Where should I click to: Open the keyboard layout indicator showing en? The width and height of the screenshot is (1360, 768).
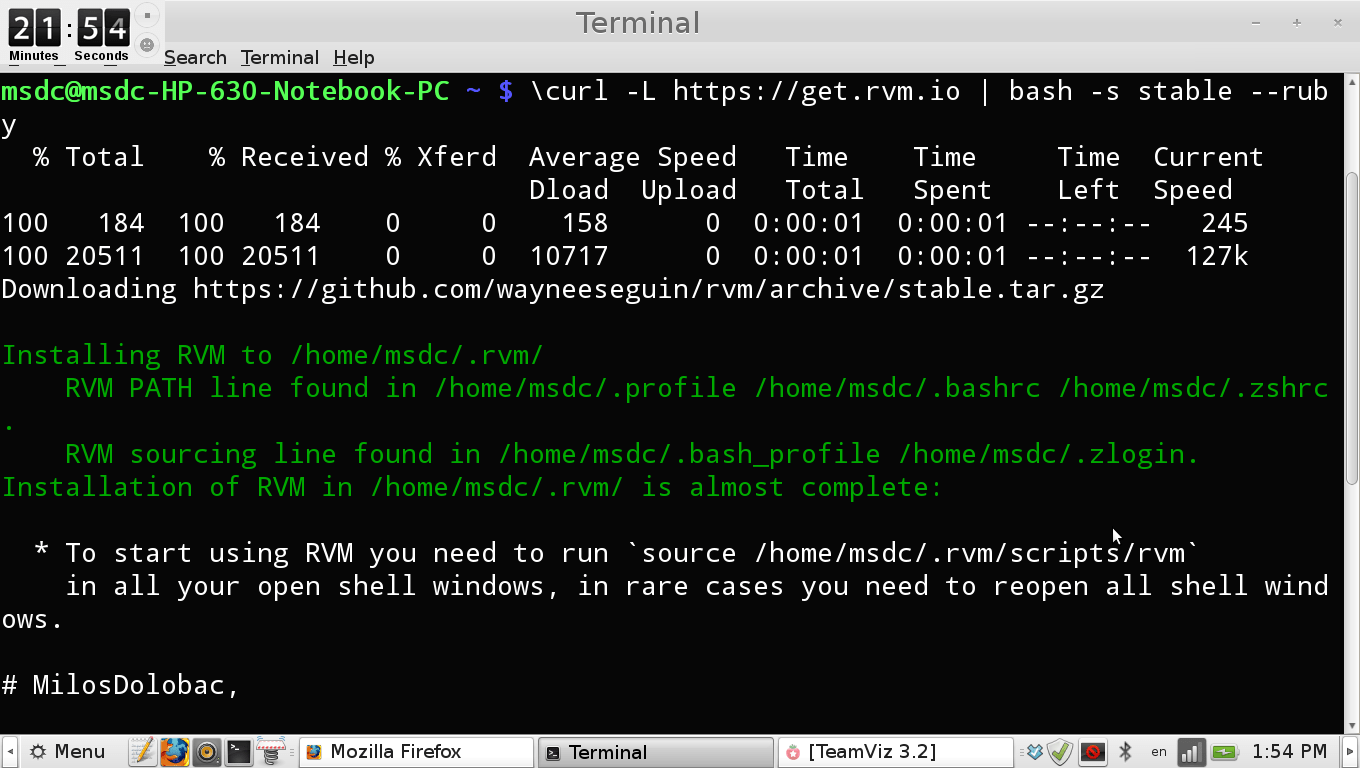tap(1158, 752)
